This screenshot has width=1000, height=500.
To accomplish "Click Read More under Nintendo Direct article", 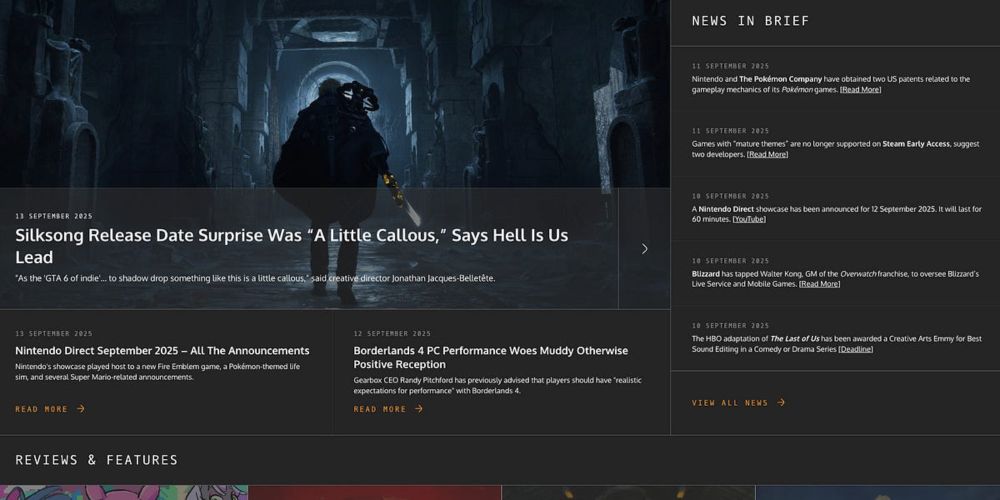I will (x=50, y=409).
